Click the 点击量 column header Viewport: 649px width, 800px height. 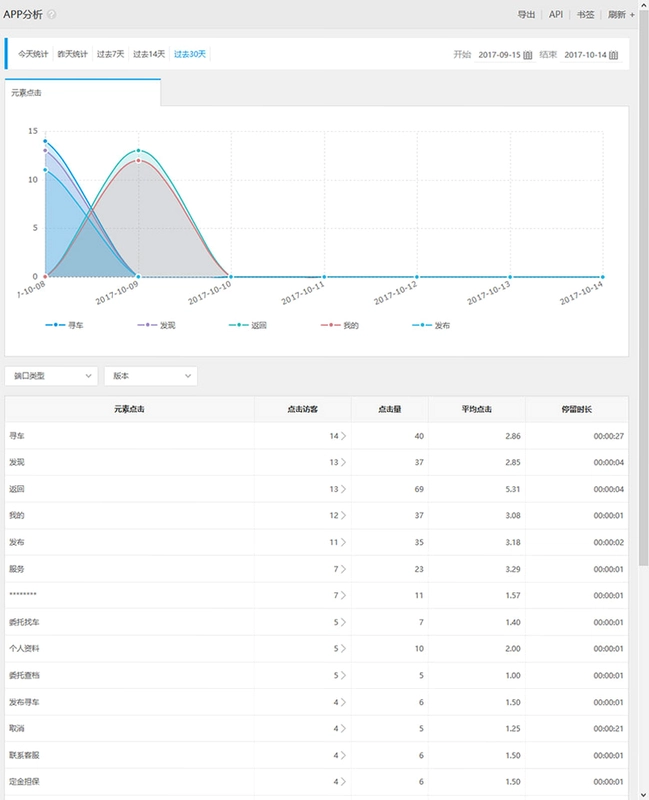pos(389,409)
